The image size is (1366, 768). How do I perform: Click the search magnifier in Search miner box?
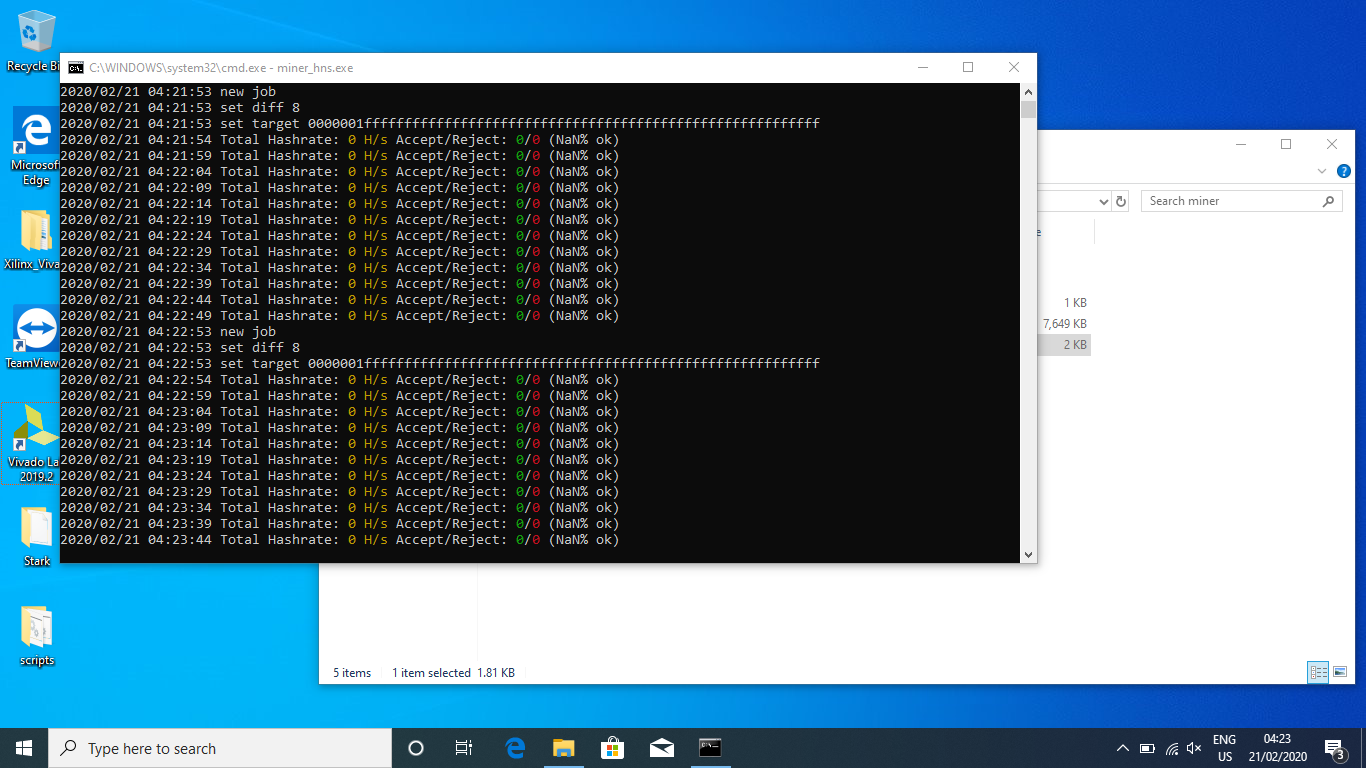tap(1328, 201)
